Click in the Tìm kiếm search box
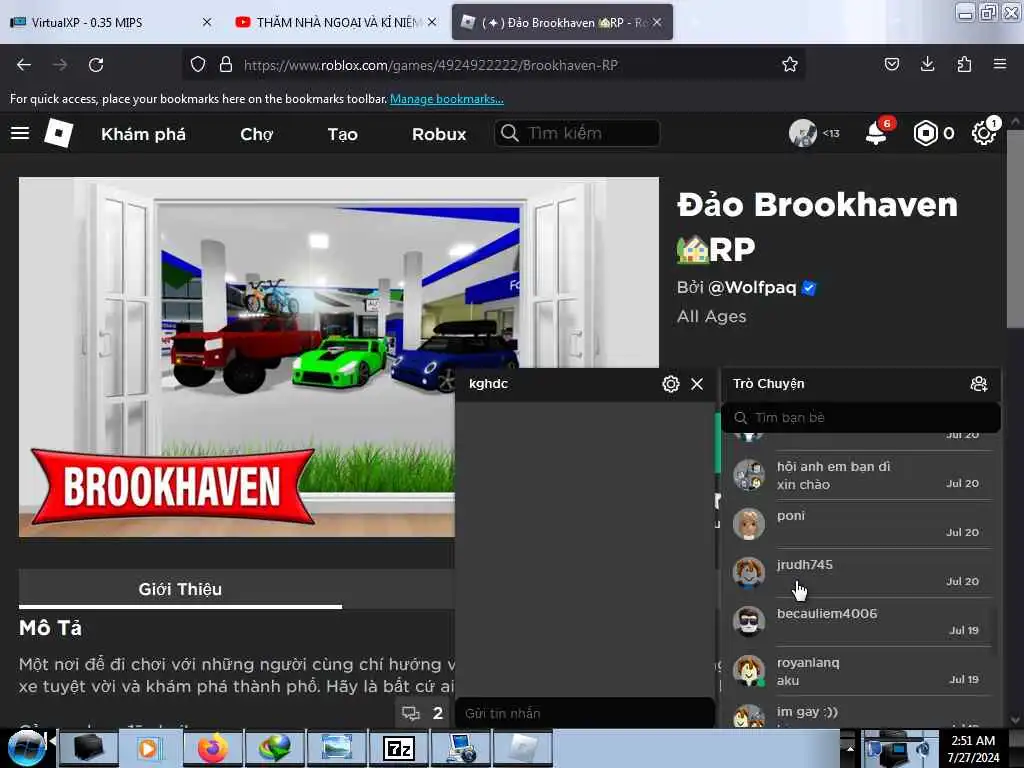Screen dimensions: 1024x768 [x=577, y=133]
